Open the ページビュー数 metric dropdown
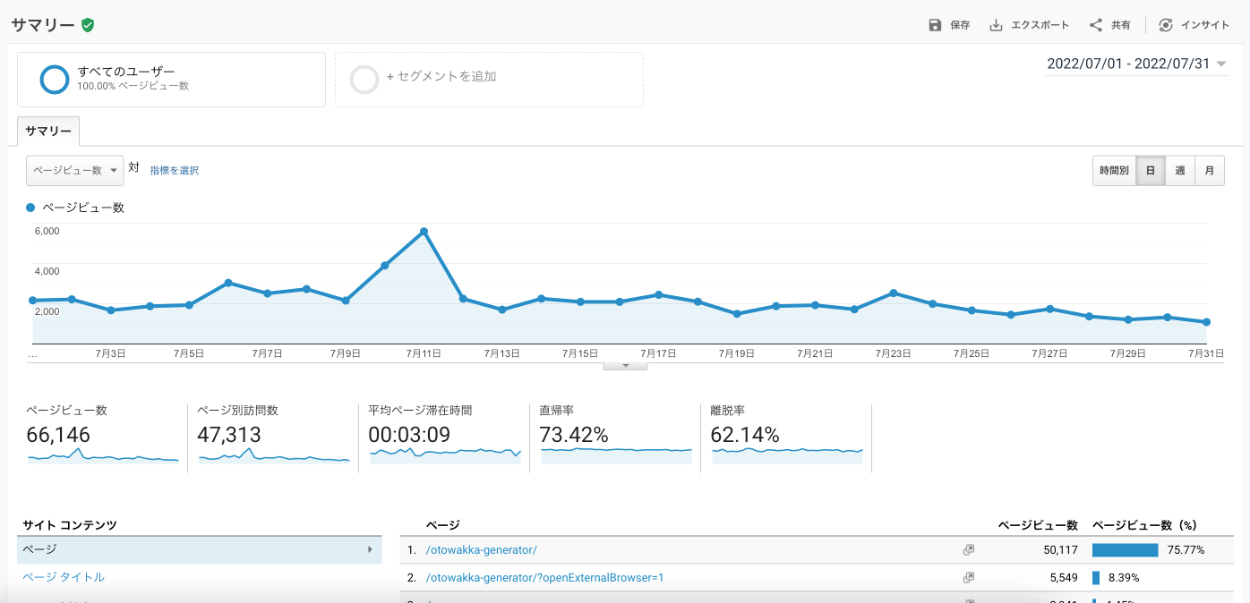 click(75, 170)
